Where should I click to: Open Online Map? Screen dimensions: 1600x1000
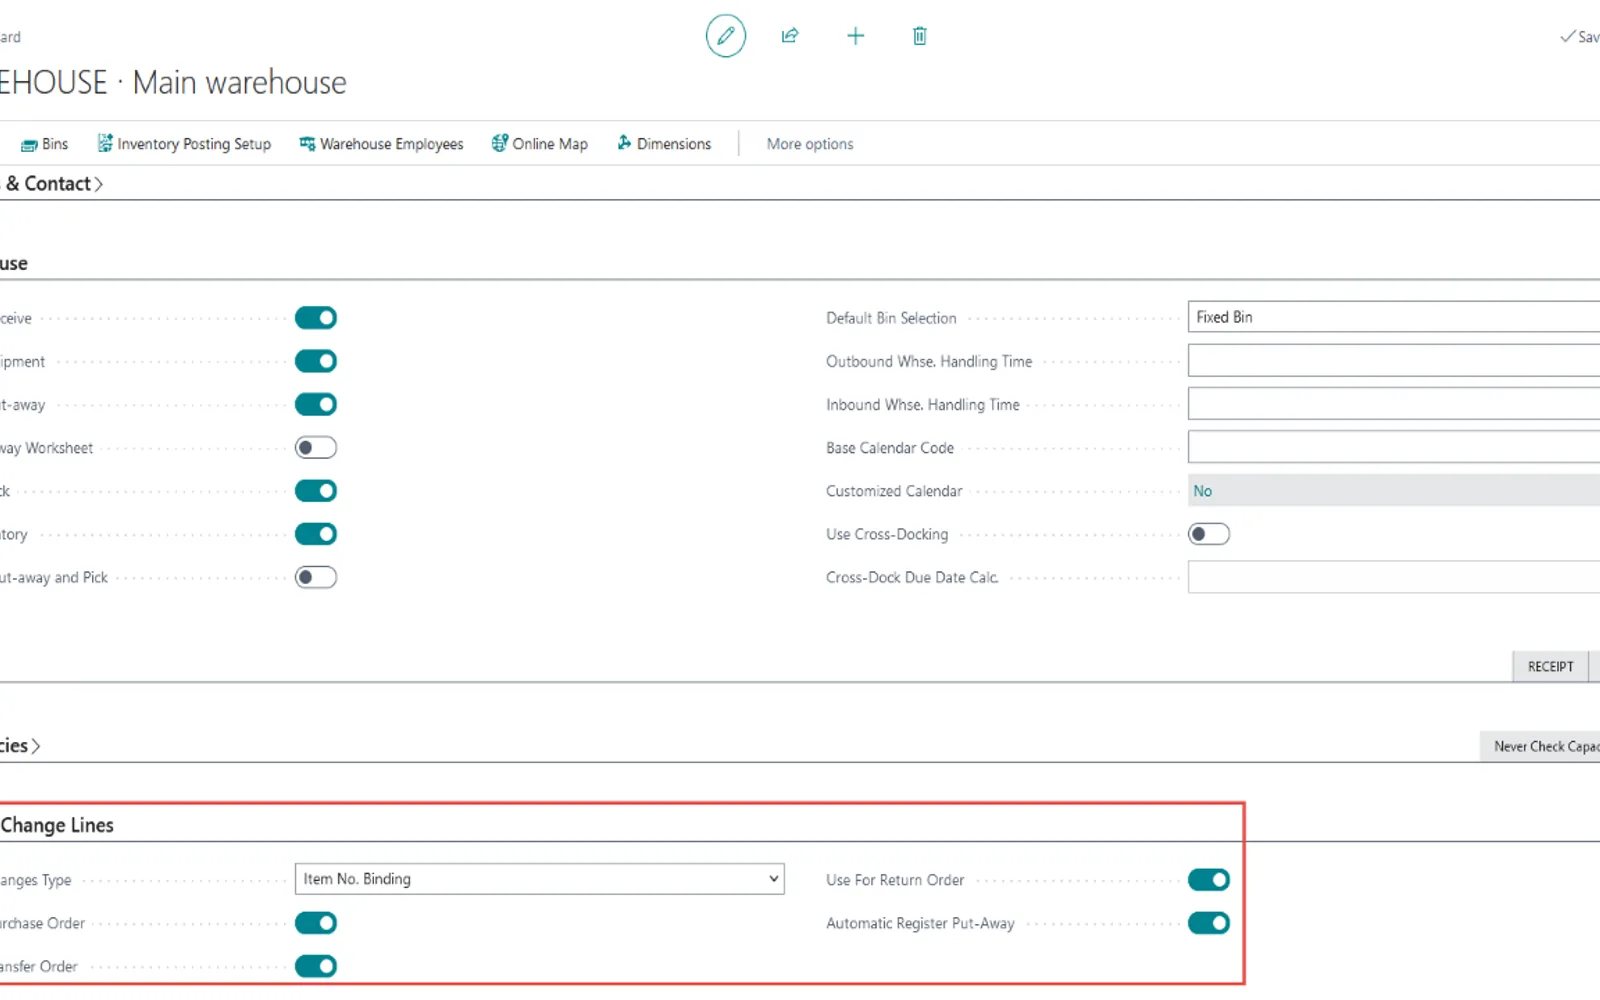pos(540,144)
